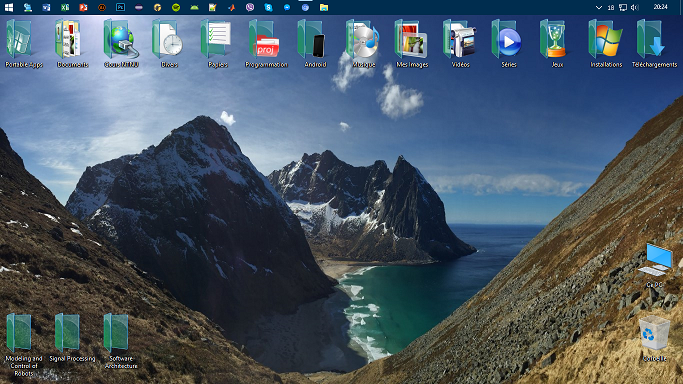Launch Viber from the taskbar
Image resolution: width=683 pixels, height=384 pixels.
click(250, 7)
